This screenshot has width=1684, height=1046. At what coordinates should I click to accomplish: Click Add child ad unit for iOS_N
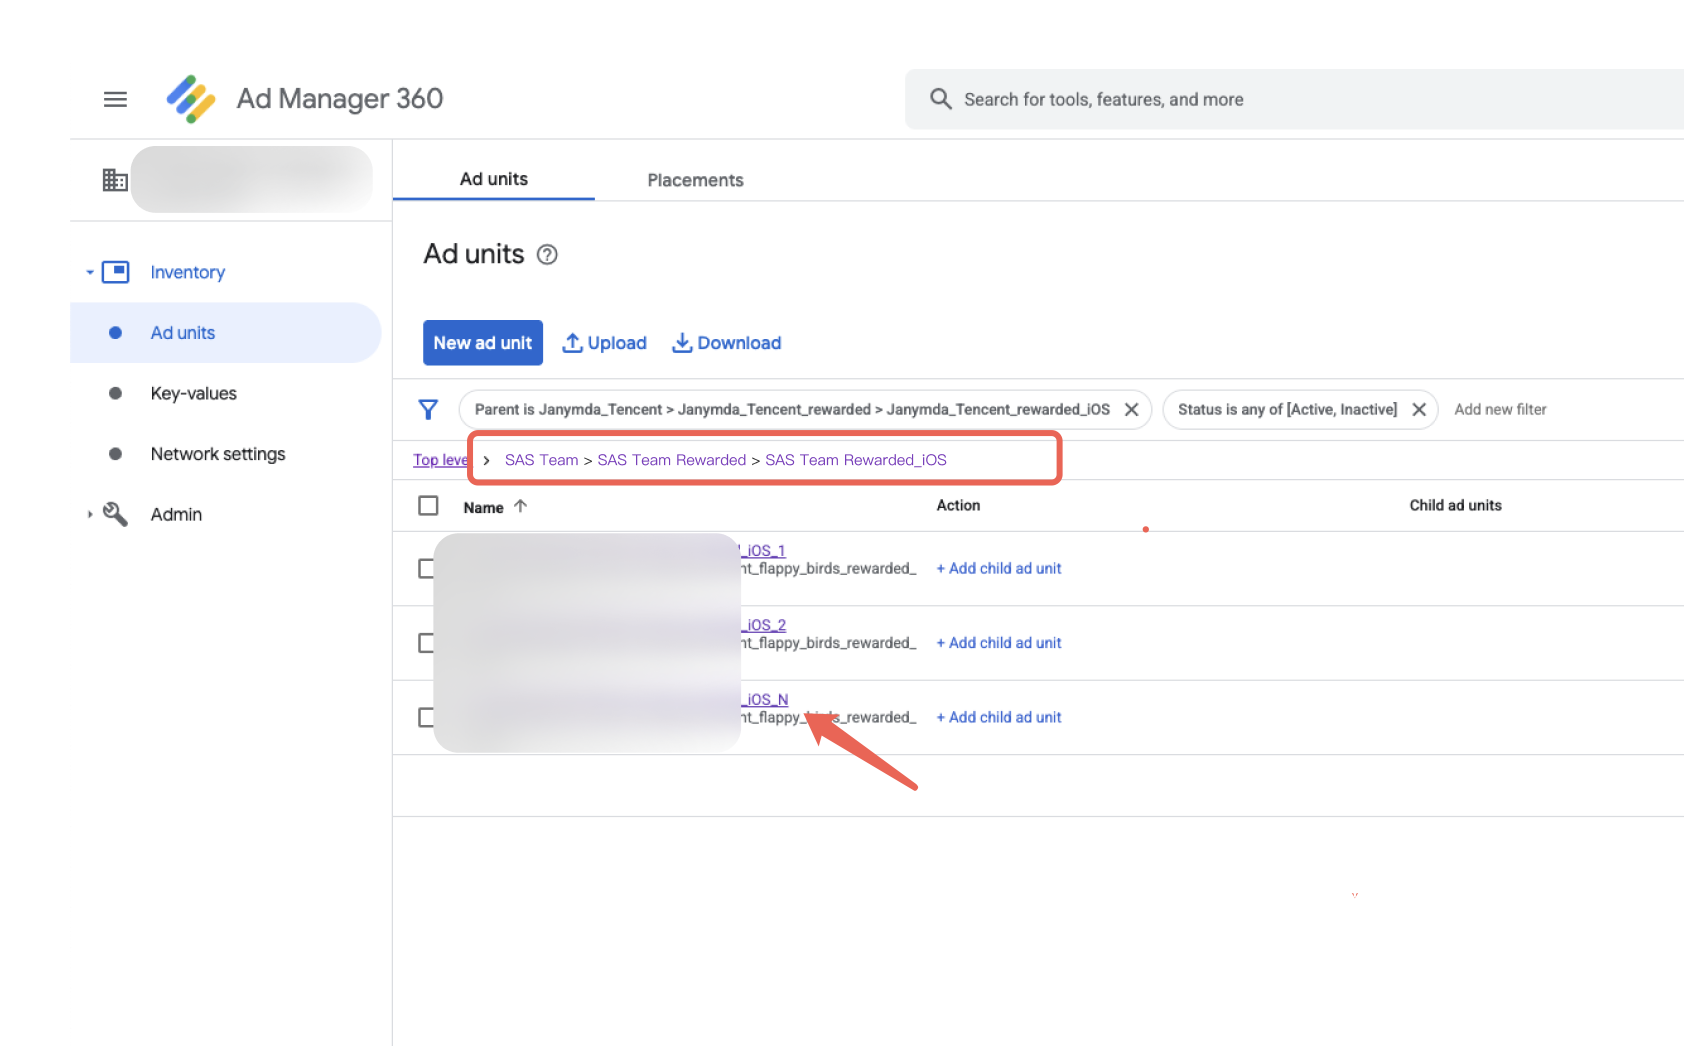pos(998,717)
